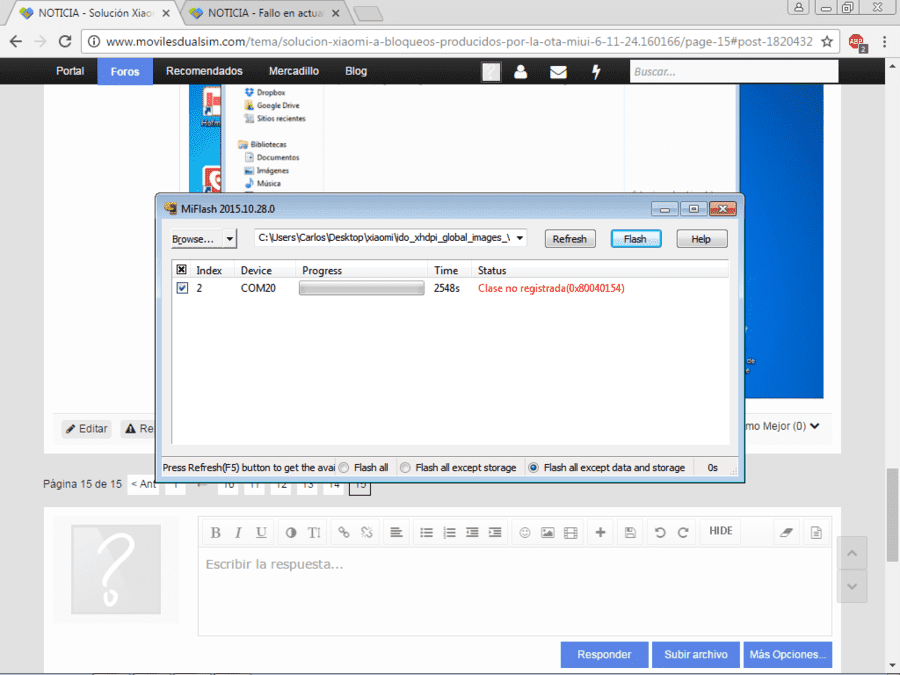The image size is (900, 675).
Task: Select Flash all except storage option
Action: tap(405, 468)
